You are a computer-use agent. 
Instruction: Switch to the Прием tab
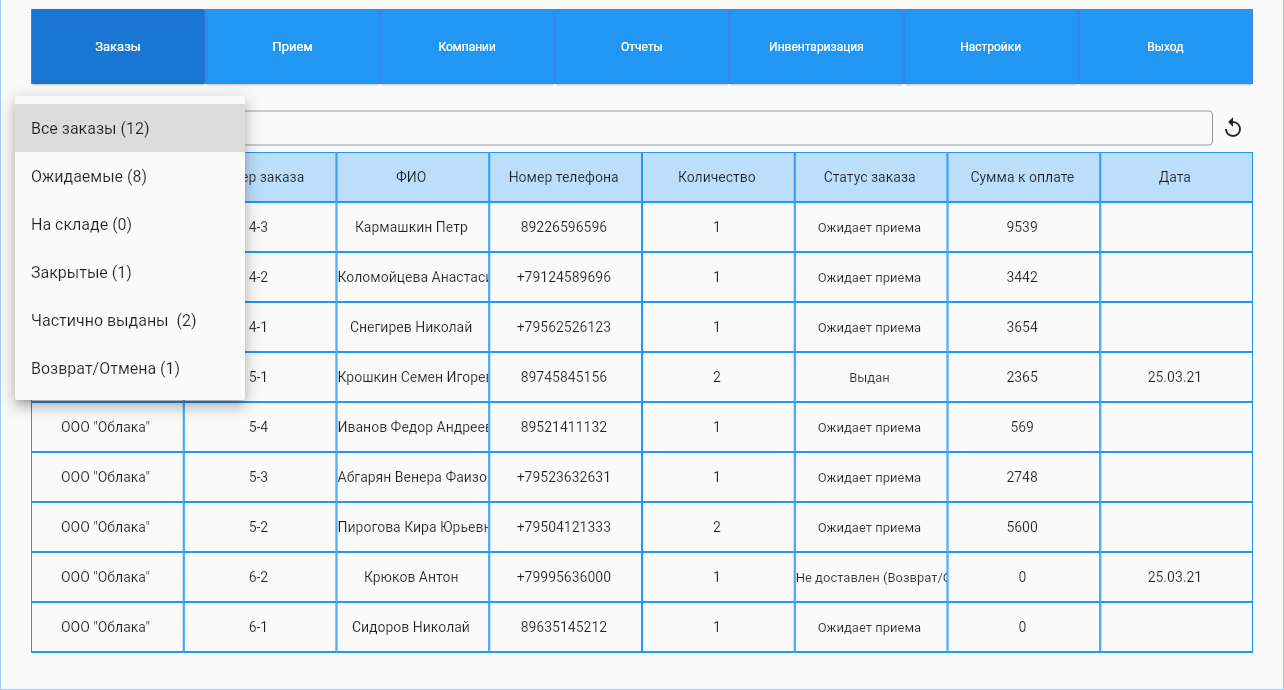292,47
